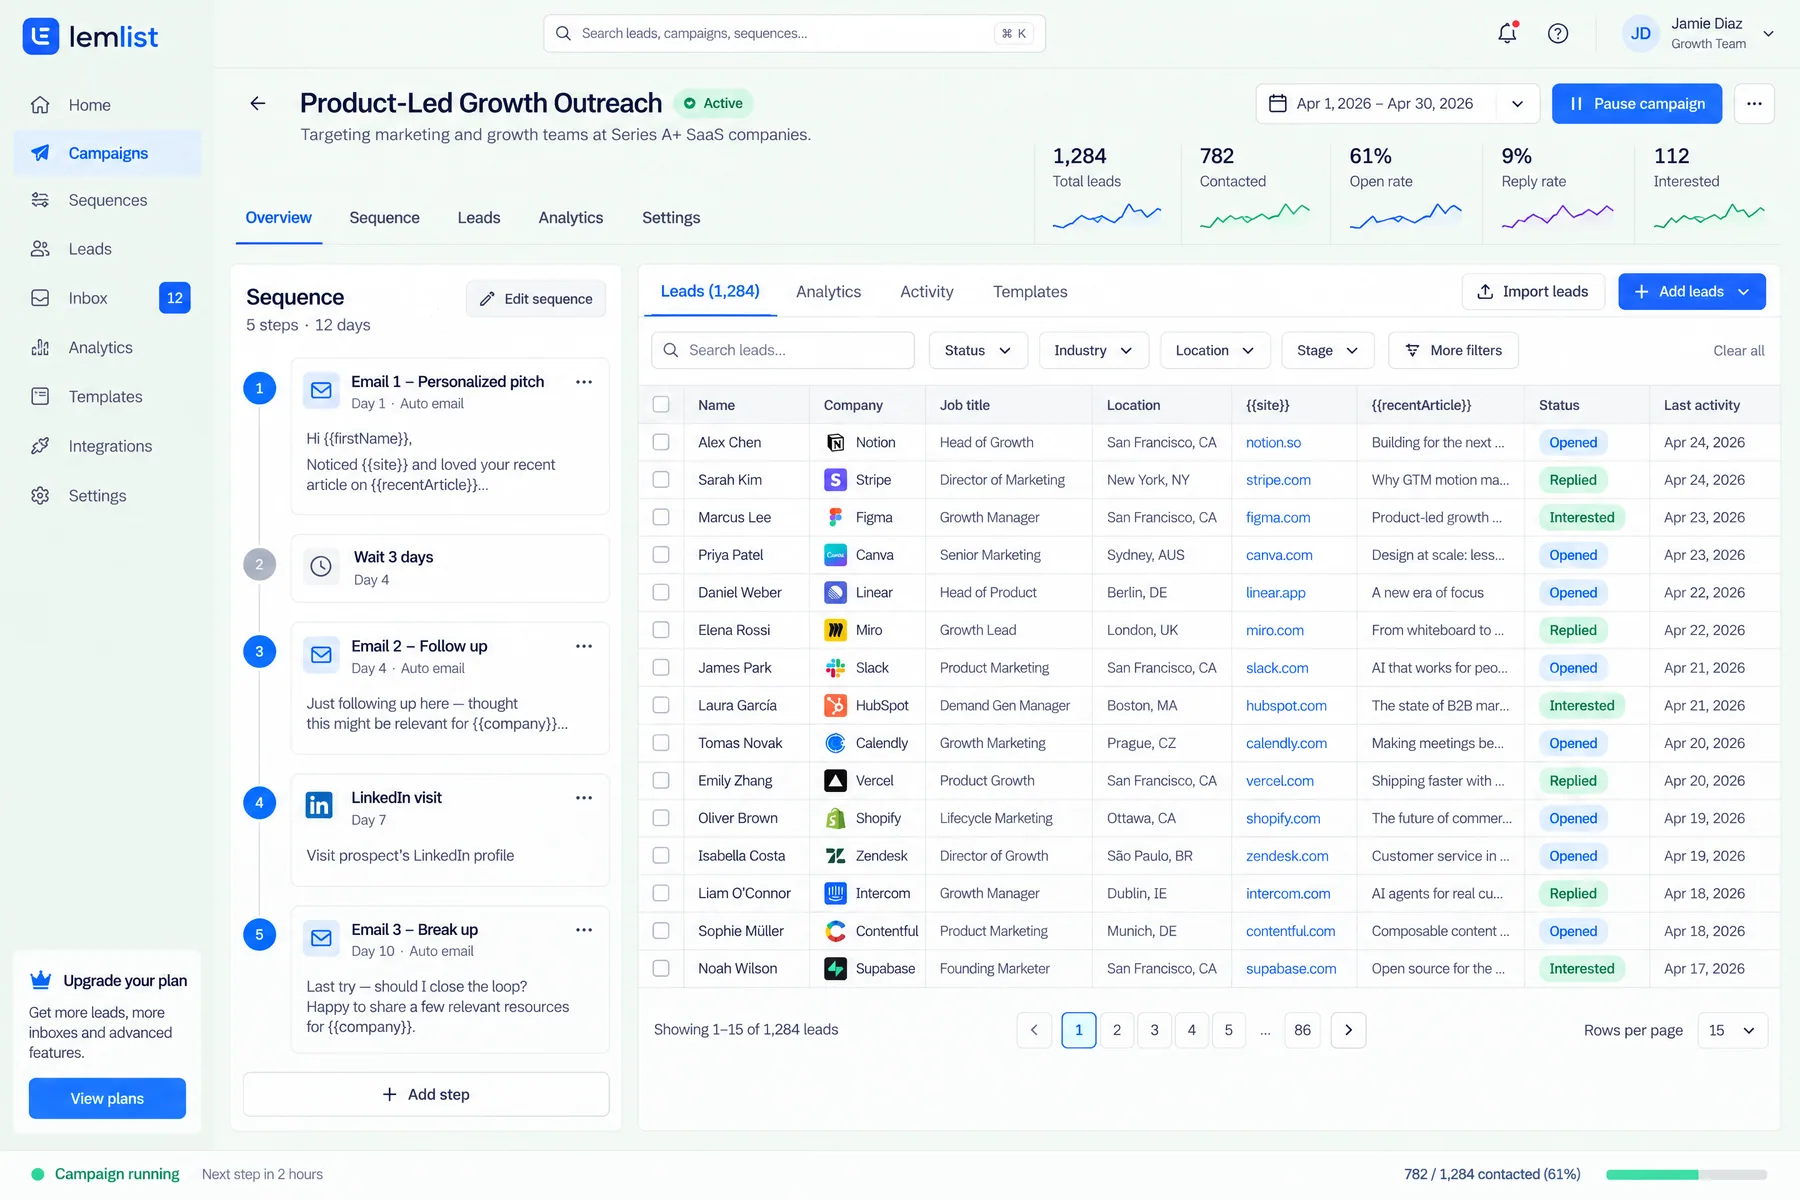
Task: Open the Status filter dropdown
Action: pyautogui.click(x=978, y=350)
